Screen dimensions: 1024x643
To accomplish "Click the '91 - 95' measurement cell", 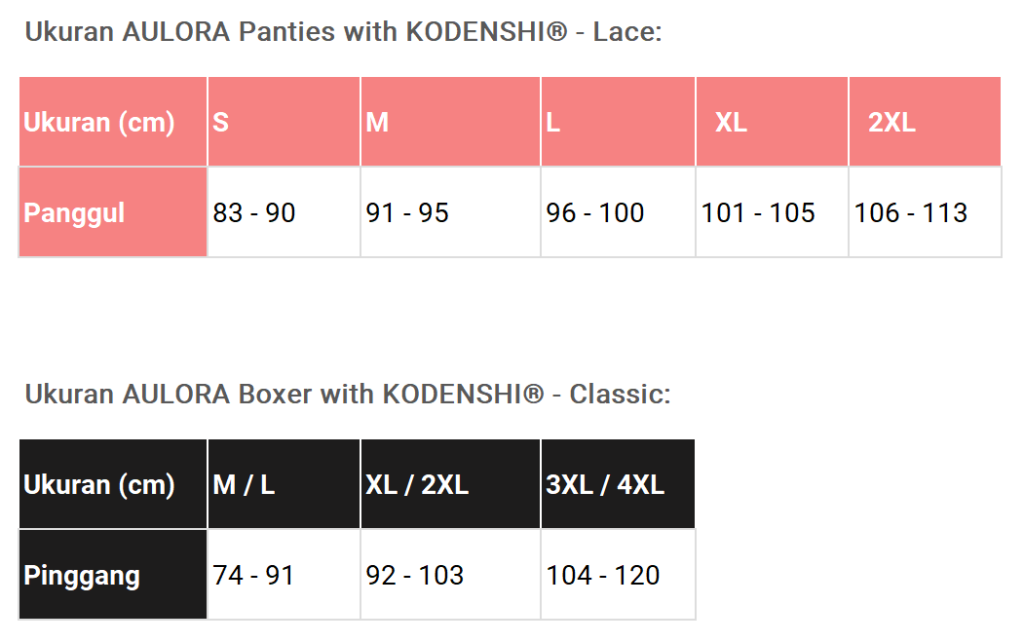I will coord(450,212).
